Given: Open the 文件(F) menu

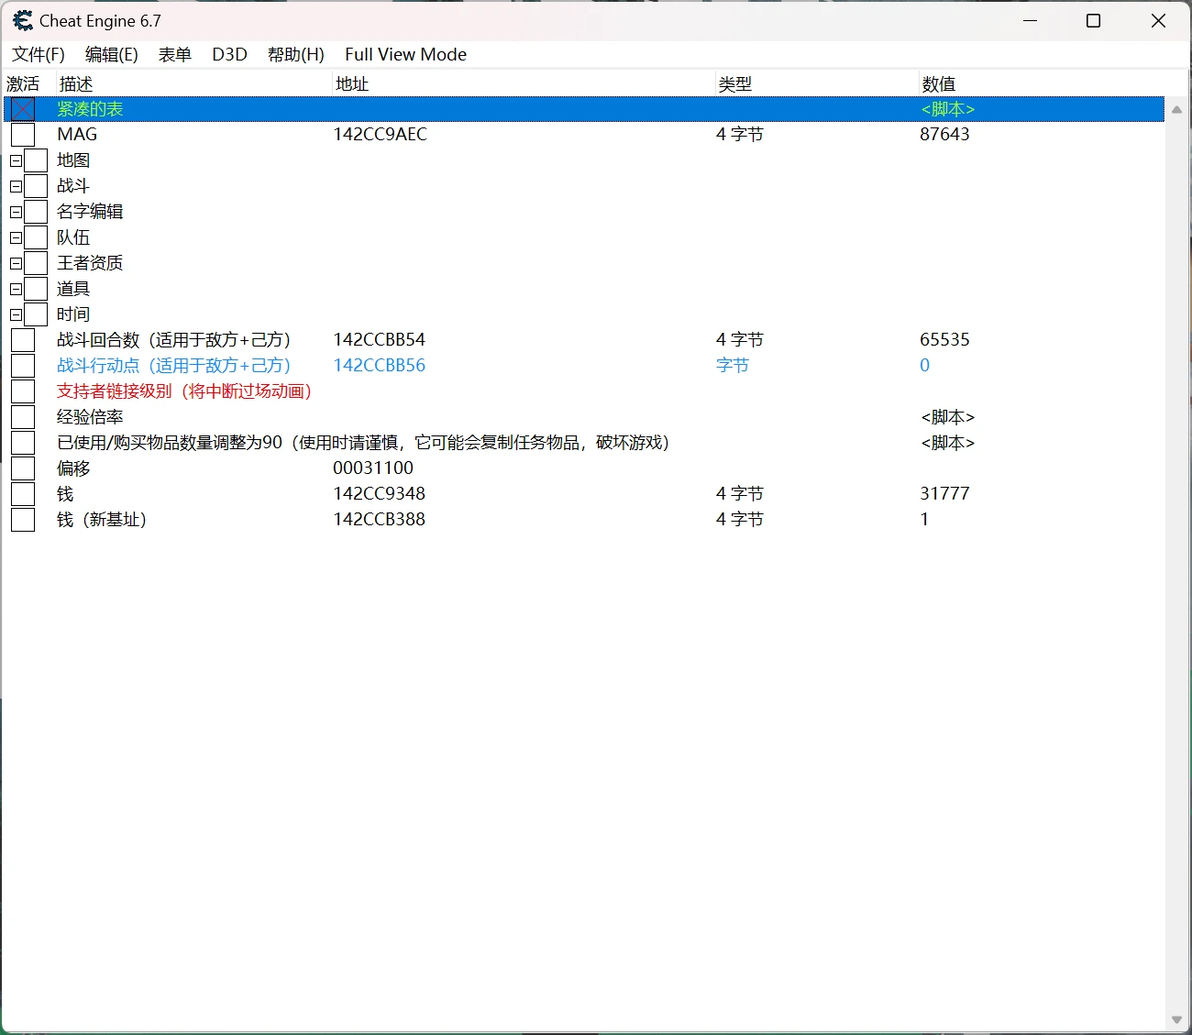Looking at the screenshot, I should [38, 55].
